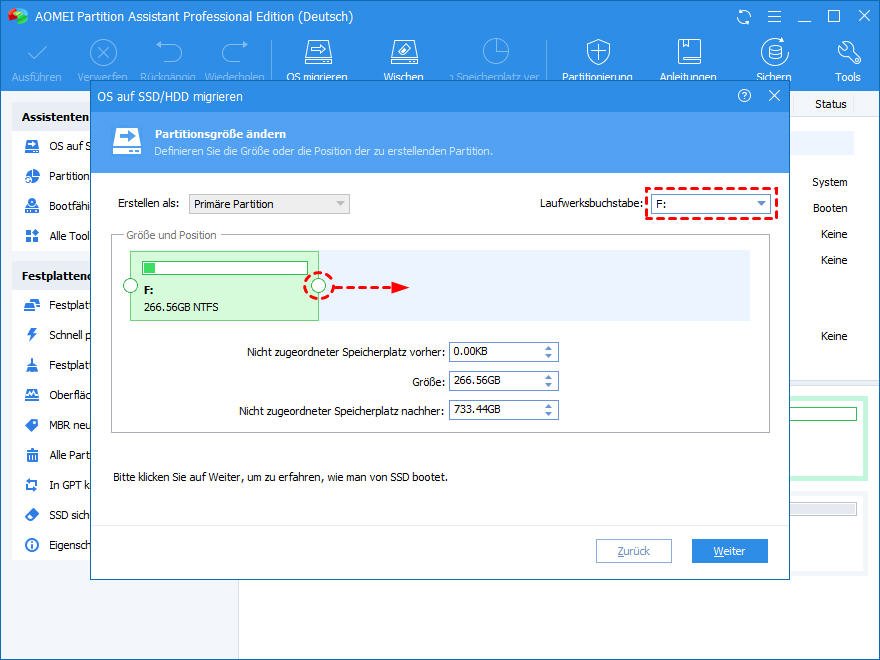880x660 pixels.
Task: Click the right resize handle of partition F:
Action: [319, 287]
